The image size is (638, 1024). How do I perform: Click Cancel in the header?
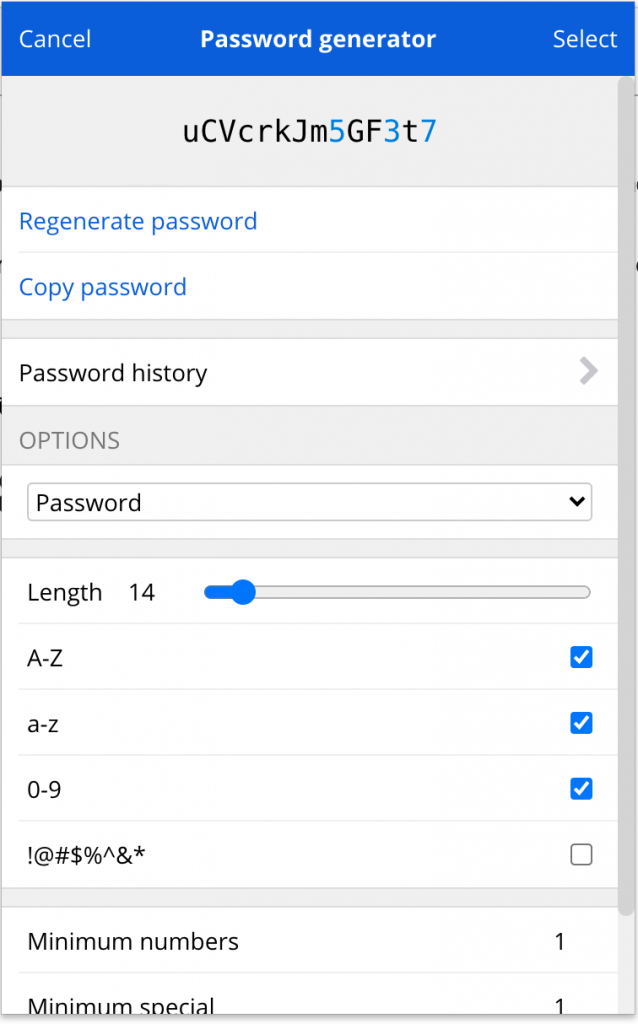click(x=55, y=39)
